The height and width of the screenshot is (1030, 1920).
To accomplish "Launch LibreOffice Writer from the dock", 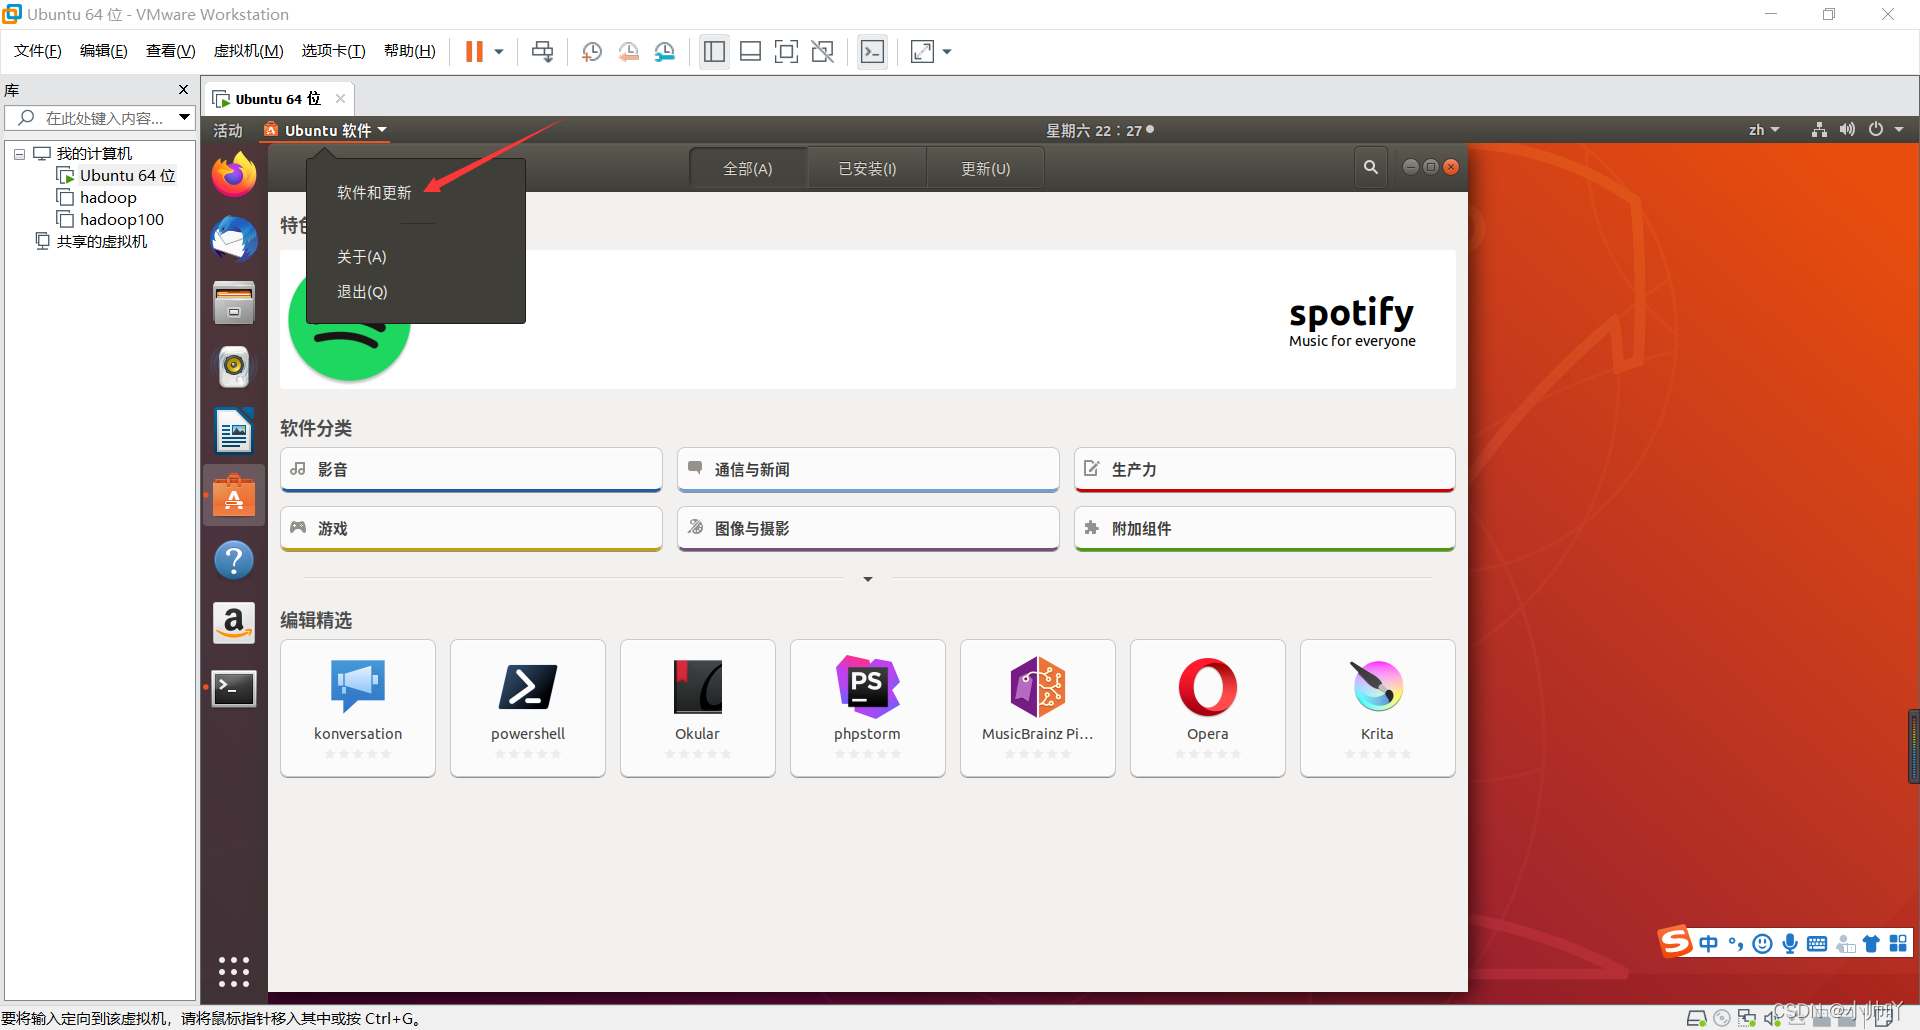I will (234, 431).
